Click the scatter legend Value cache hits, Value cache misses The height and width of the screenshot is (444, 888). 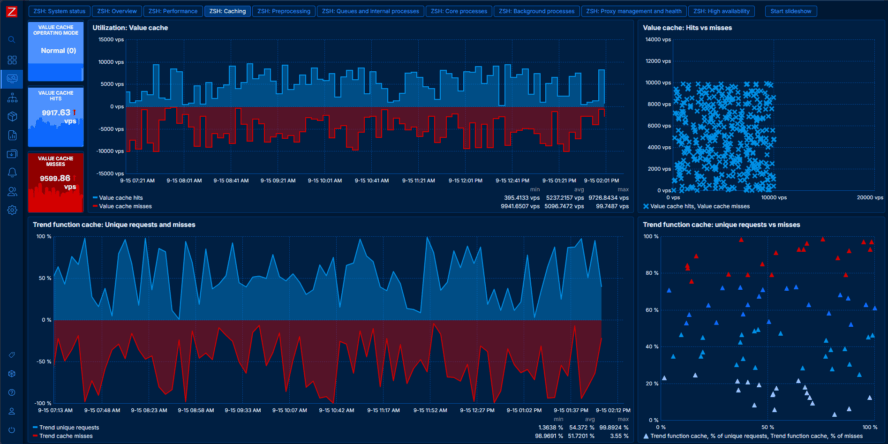[x=696, y=207]
